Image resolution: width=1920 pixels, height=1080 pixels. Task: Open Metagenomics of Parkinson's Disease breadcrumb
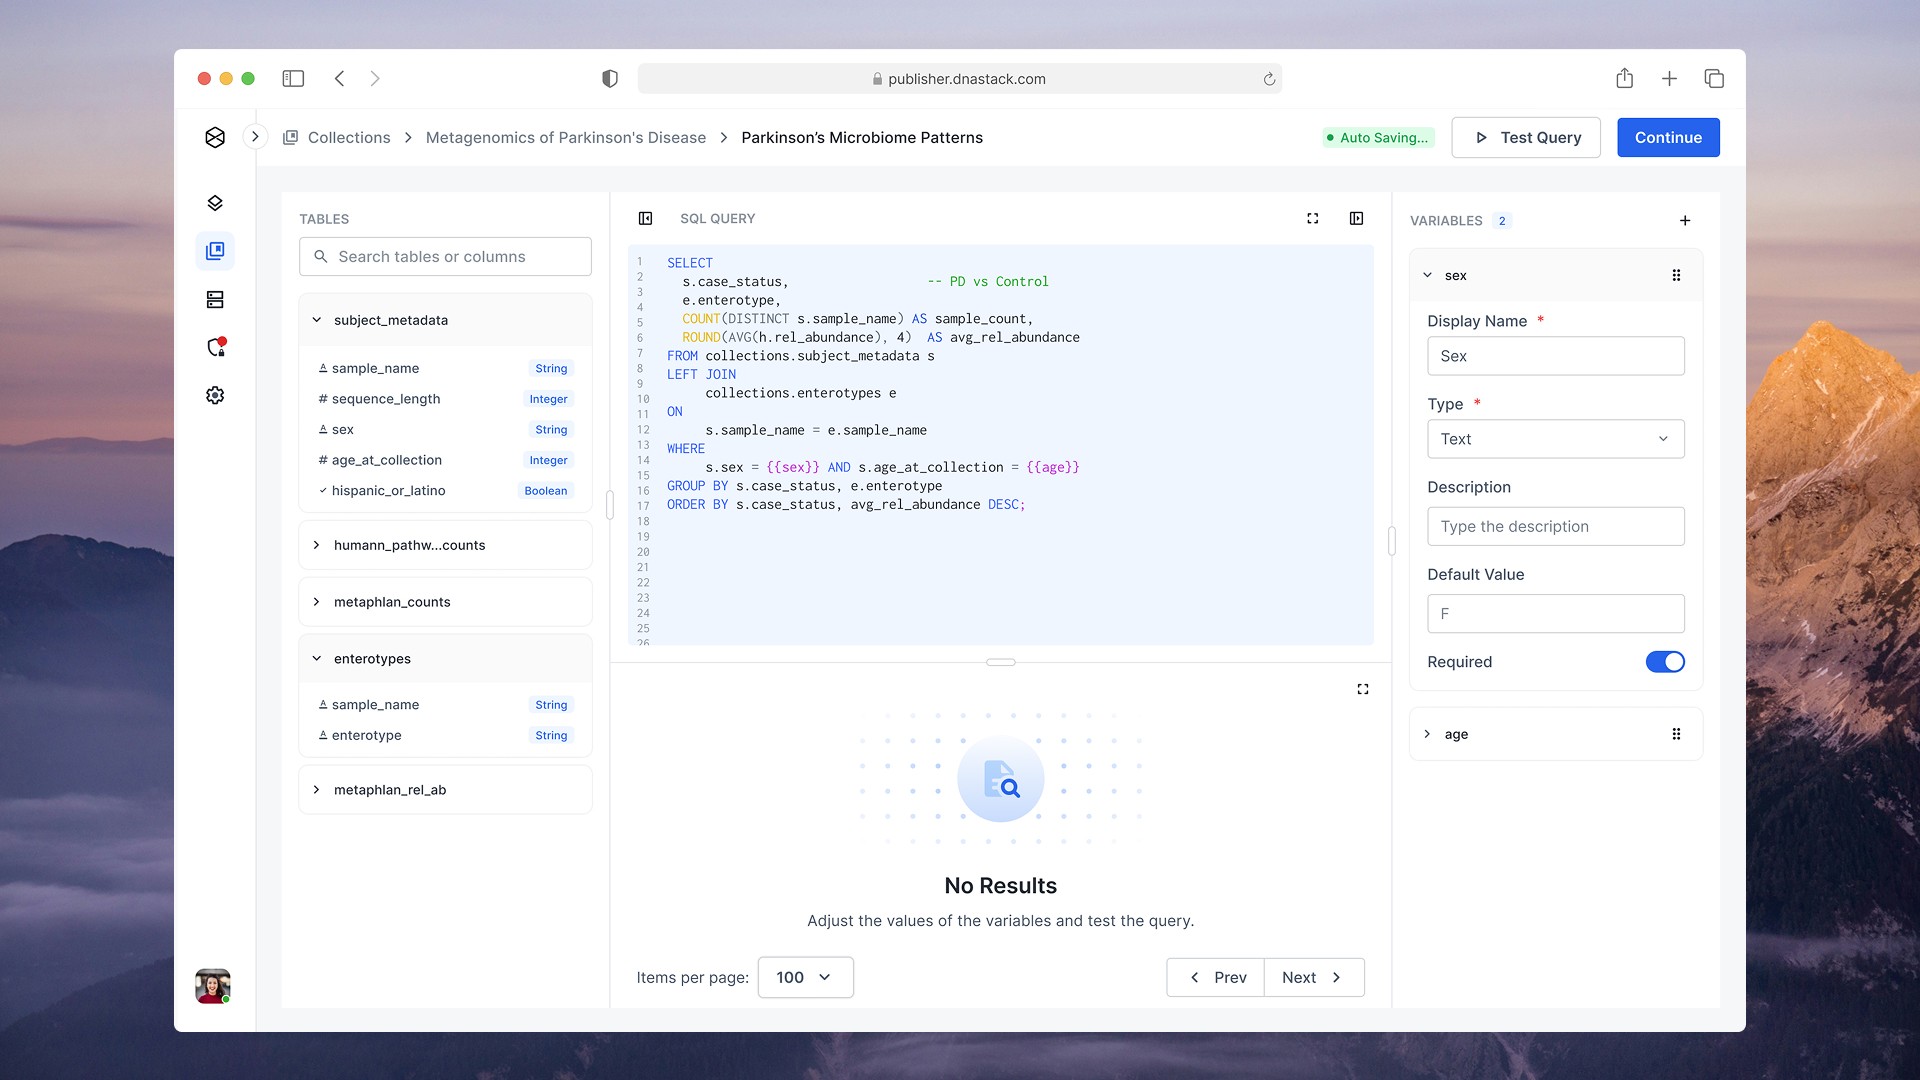coord(566,137)
